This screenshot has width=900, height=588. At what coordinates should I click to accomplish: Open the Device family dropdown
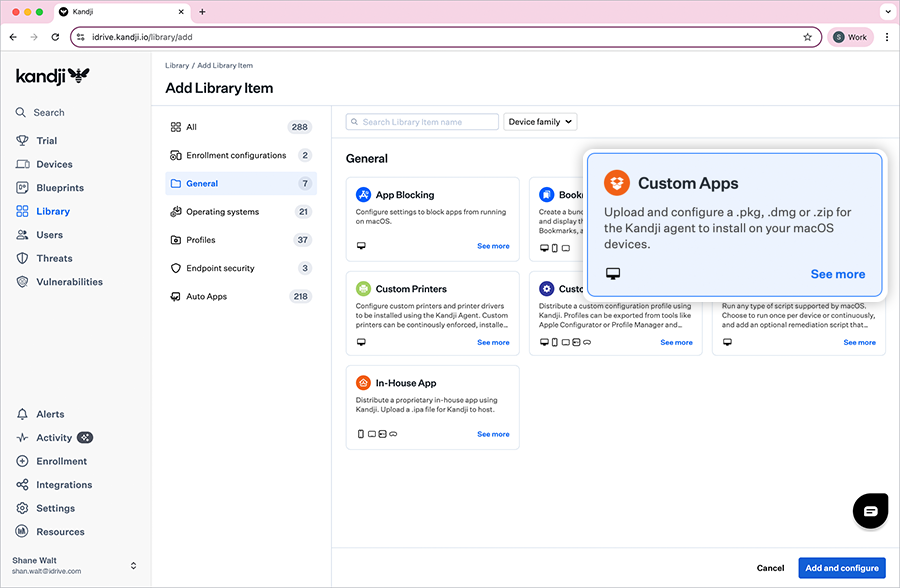[x=540, y=122]
